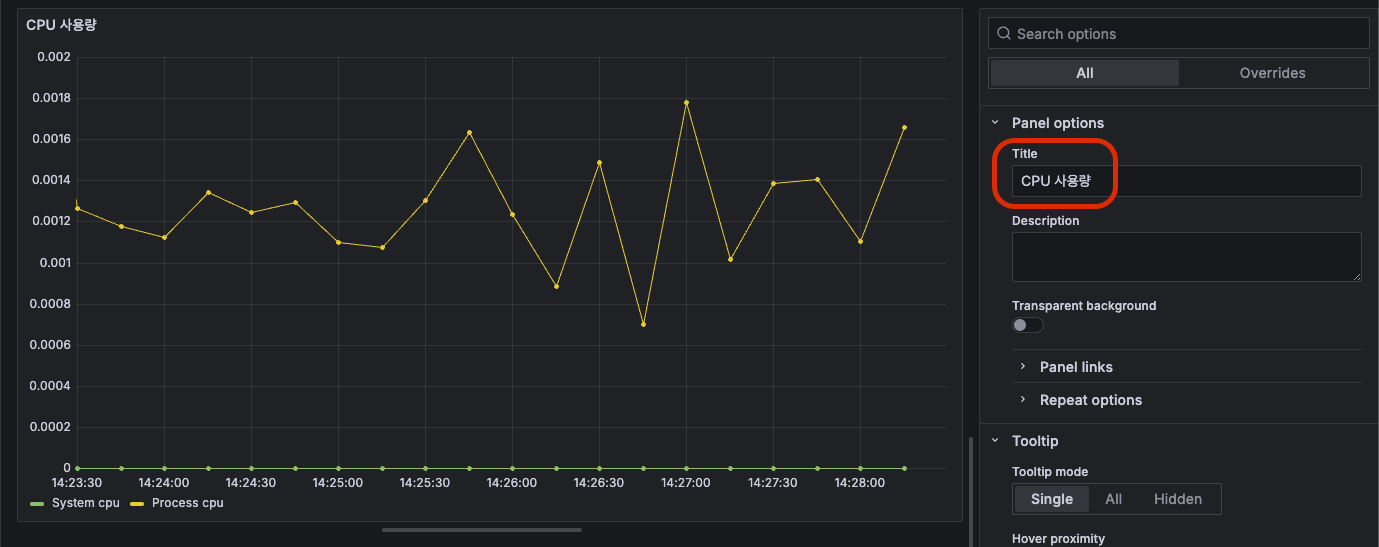Toggle Transparent background switch
The width and height of the screenshot is (1379, 547).
point(1027,325)
